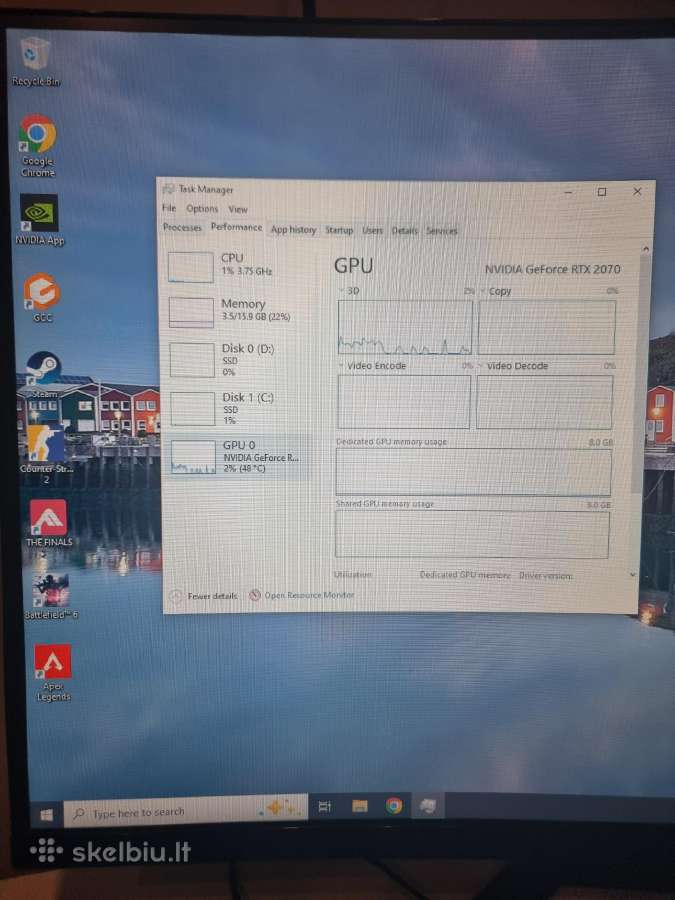Open Chrome from the taskbar
Viewport: 675px width, 900px height.
pyautogui.click(x=394, y=806)
